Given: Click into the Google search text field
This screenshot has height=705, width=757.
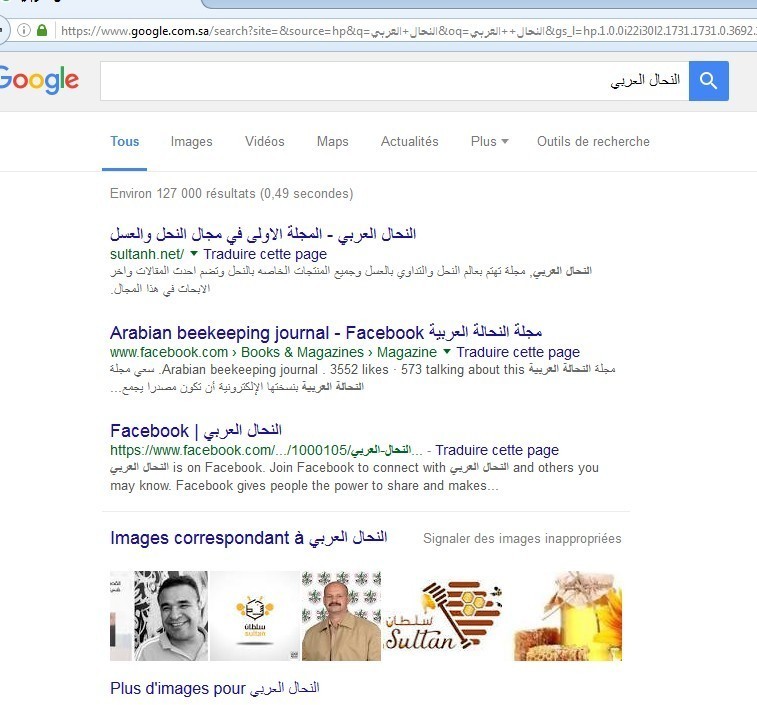Looking at the screenshot, I should [x=394, y=81].
